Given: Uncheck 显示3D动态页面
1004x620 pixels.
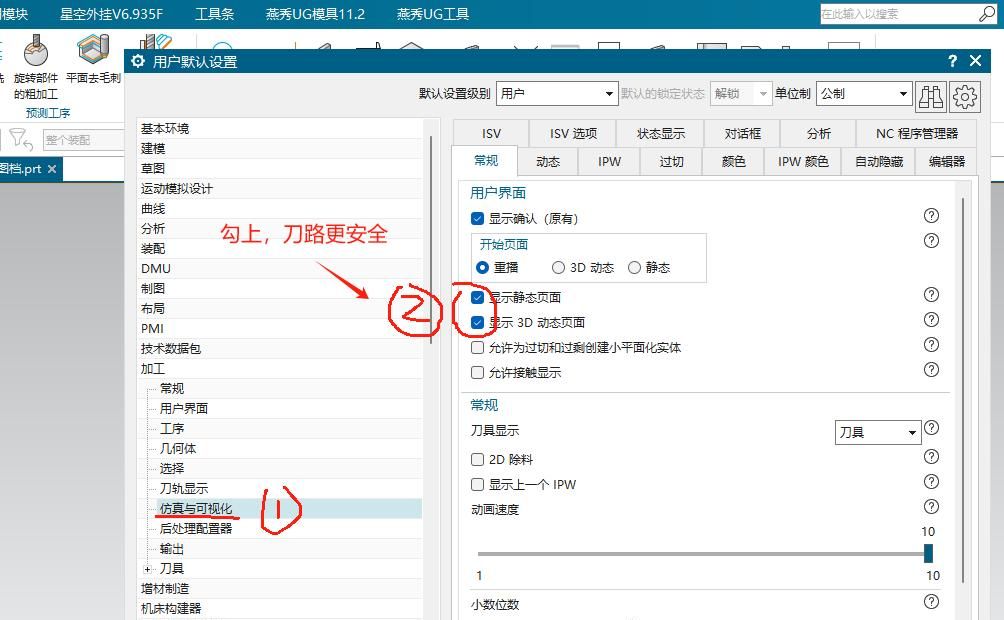Looking at the screenshot, I should point(477,320).
